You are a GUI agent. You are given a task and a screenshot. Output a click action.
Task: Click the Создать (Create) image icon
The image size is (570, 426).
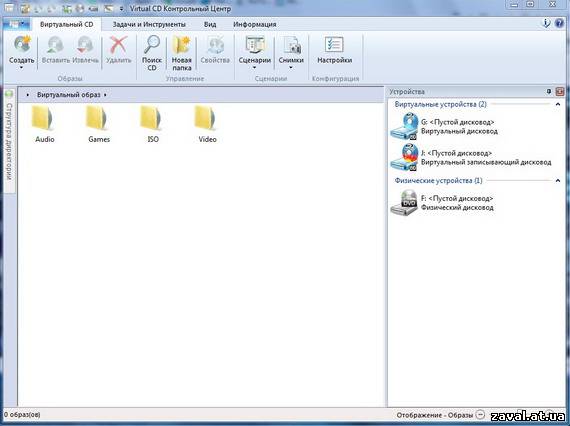[22, 45]
